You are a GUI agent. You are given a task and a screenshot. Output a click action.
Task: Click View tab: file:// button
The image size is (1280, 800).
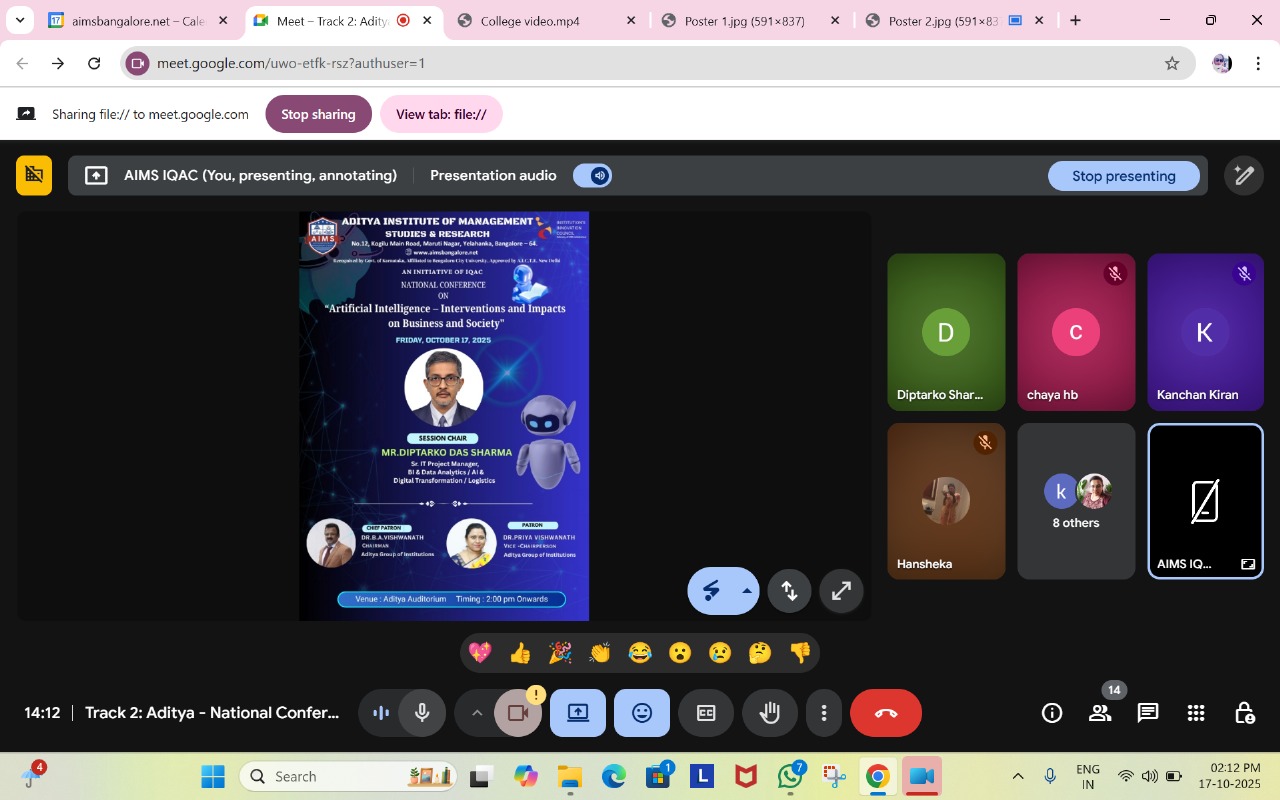point(441,114)
